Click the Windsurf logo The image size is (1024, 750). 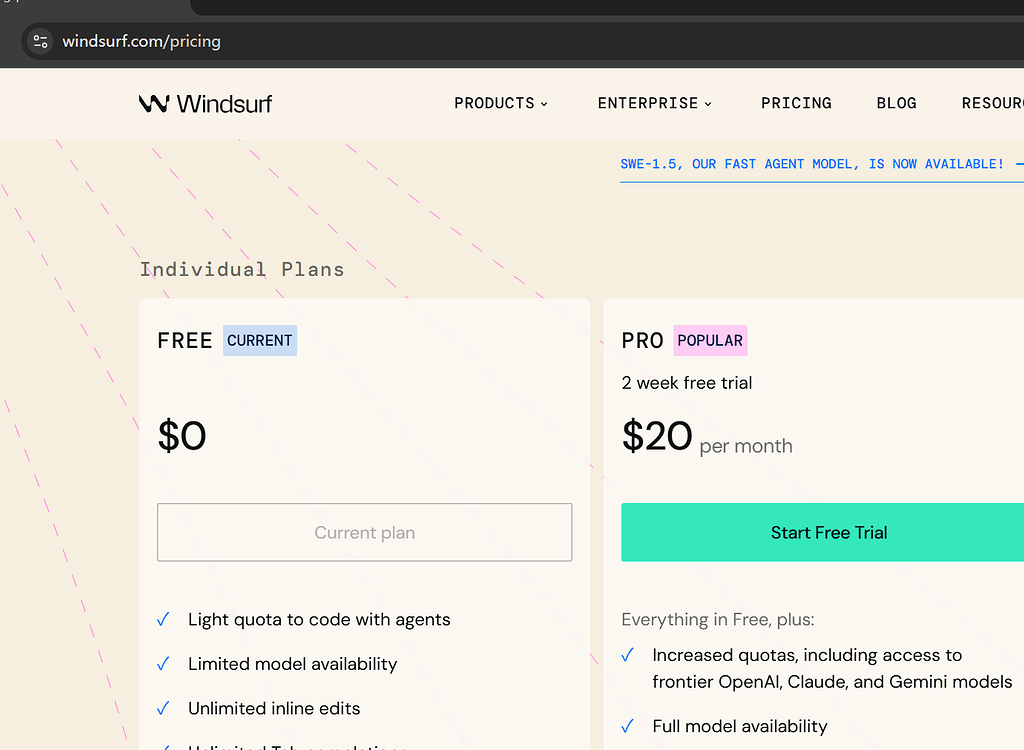[205, 103]
